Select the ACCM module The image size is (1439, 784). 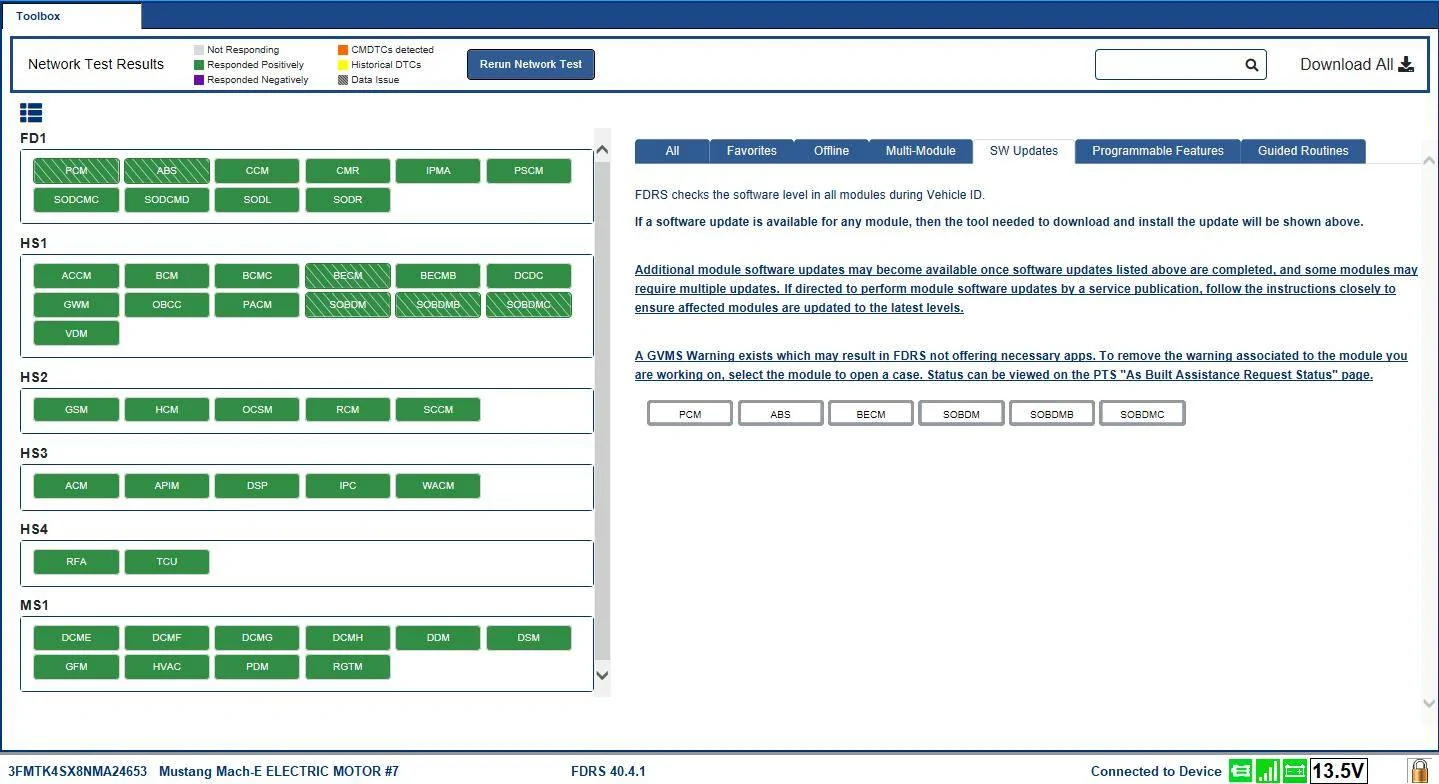tap(76, 276)
